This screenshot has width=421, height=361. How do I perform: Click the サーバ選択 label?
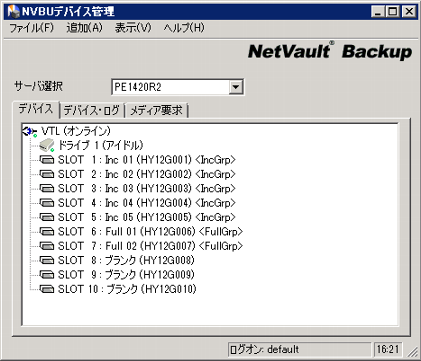pyautogui.click(x=38, y=86)
